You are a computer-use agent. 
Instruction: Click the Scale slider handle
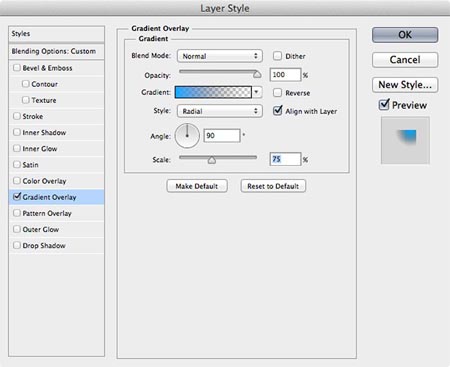(x=212, y=160)
